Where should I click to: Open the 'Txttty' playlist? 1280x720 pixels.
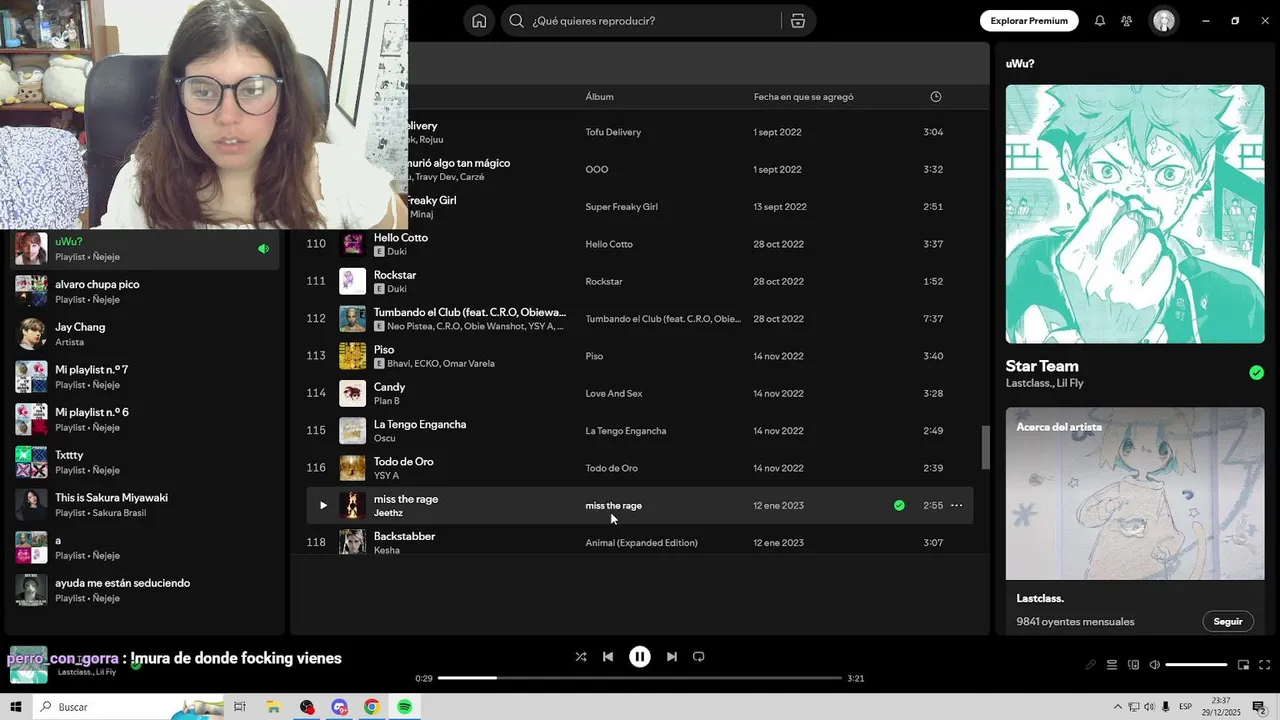[x=145, y=462]
